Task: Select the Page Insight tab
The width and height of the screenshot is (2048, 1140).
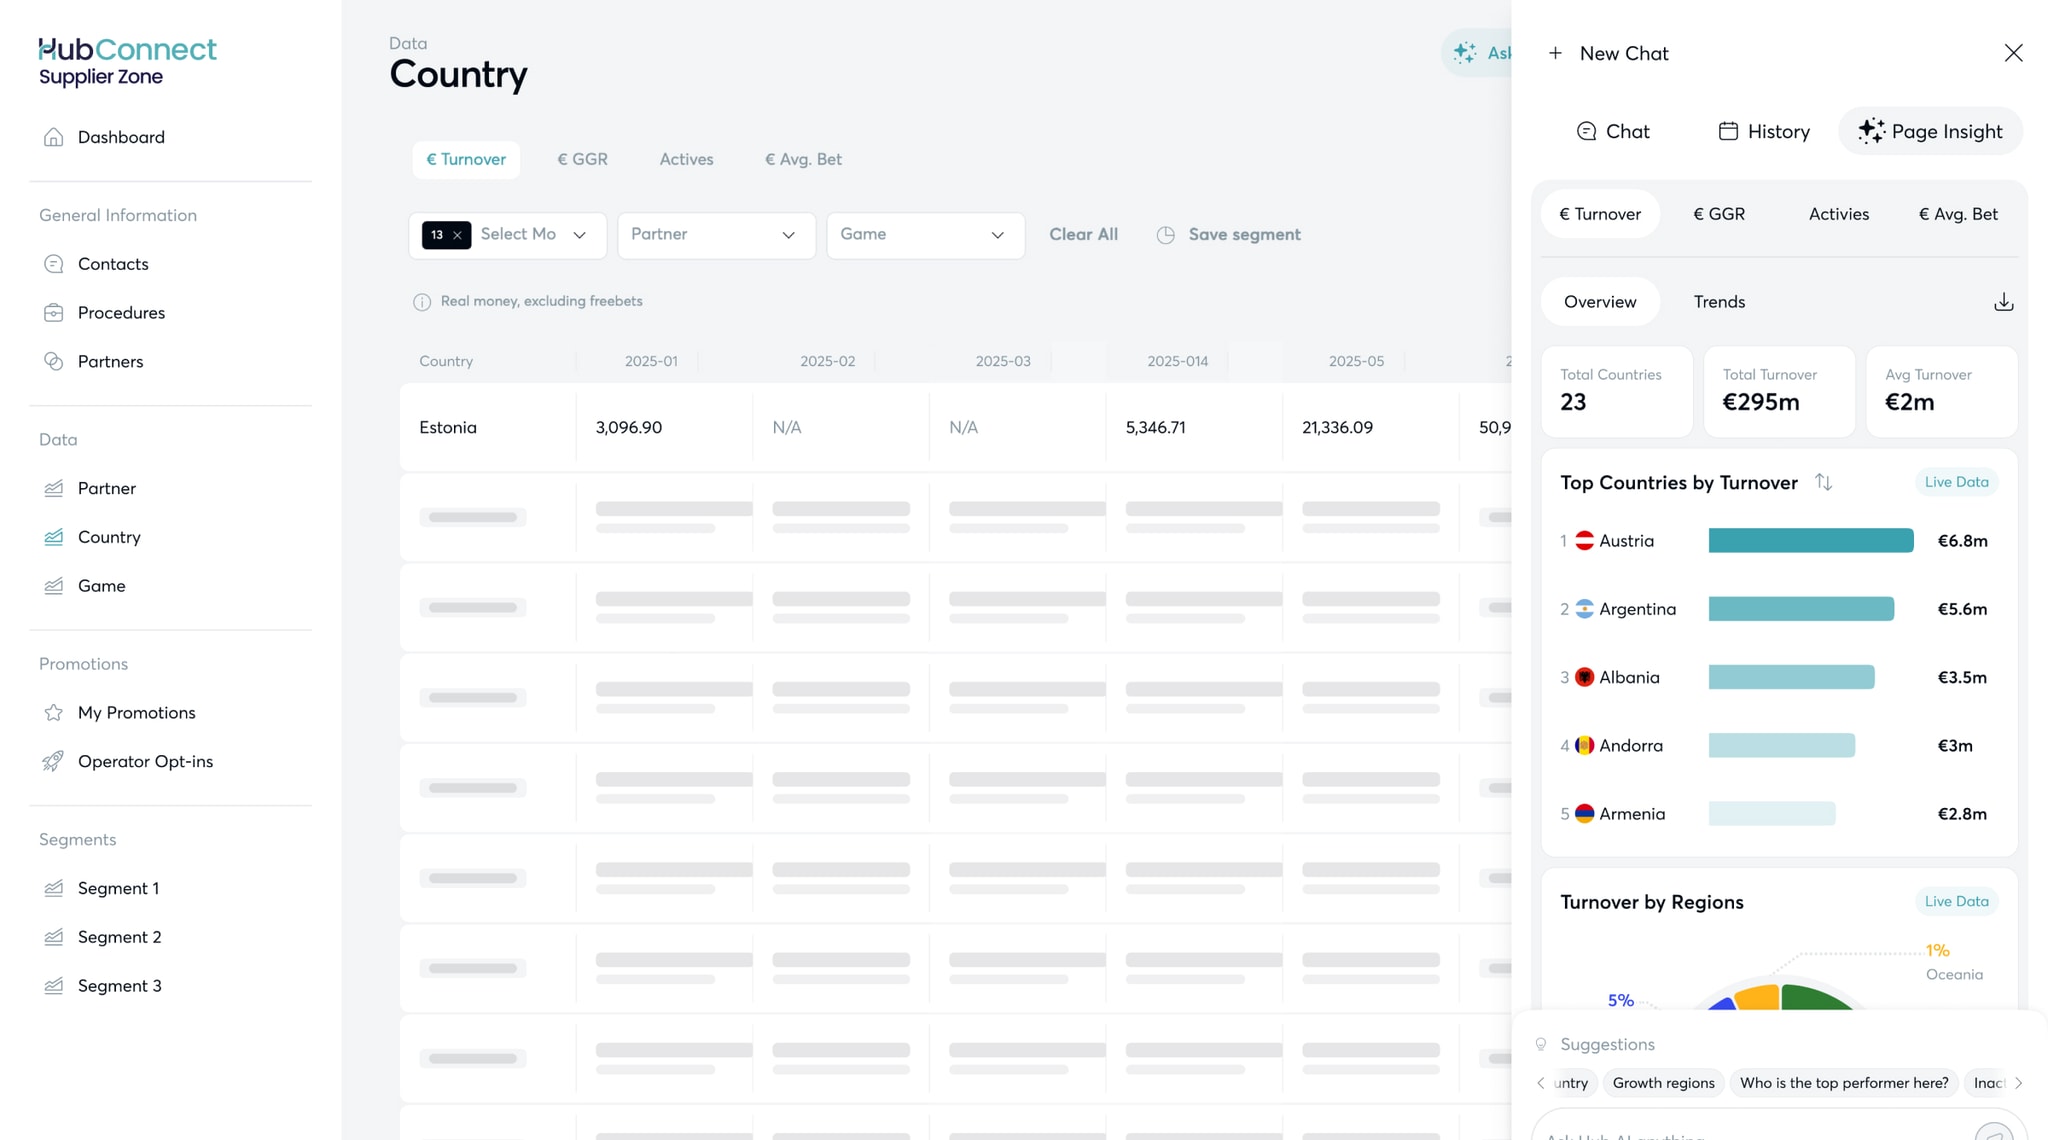Action: (x=1930, y=132)
